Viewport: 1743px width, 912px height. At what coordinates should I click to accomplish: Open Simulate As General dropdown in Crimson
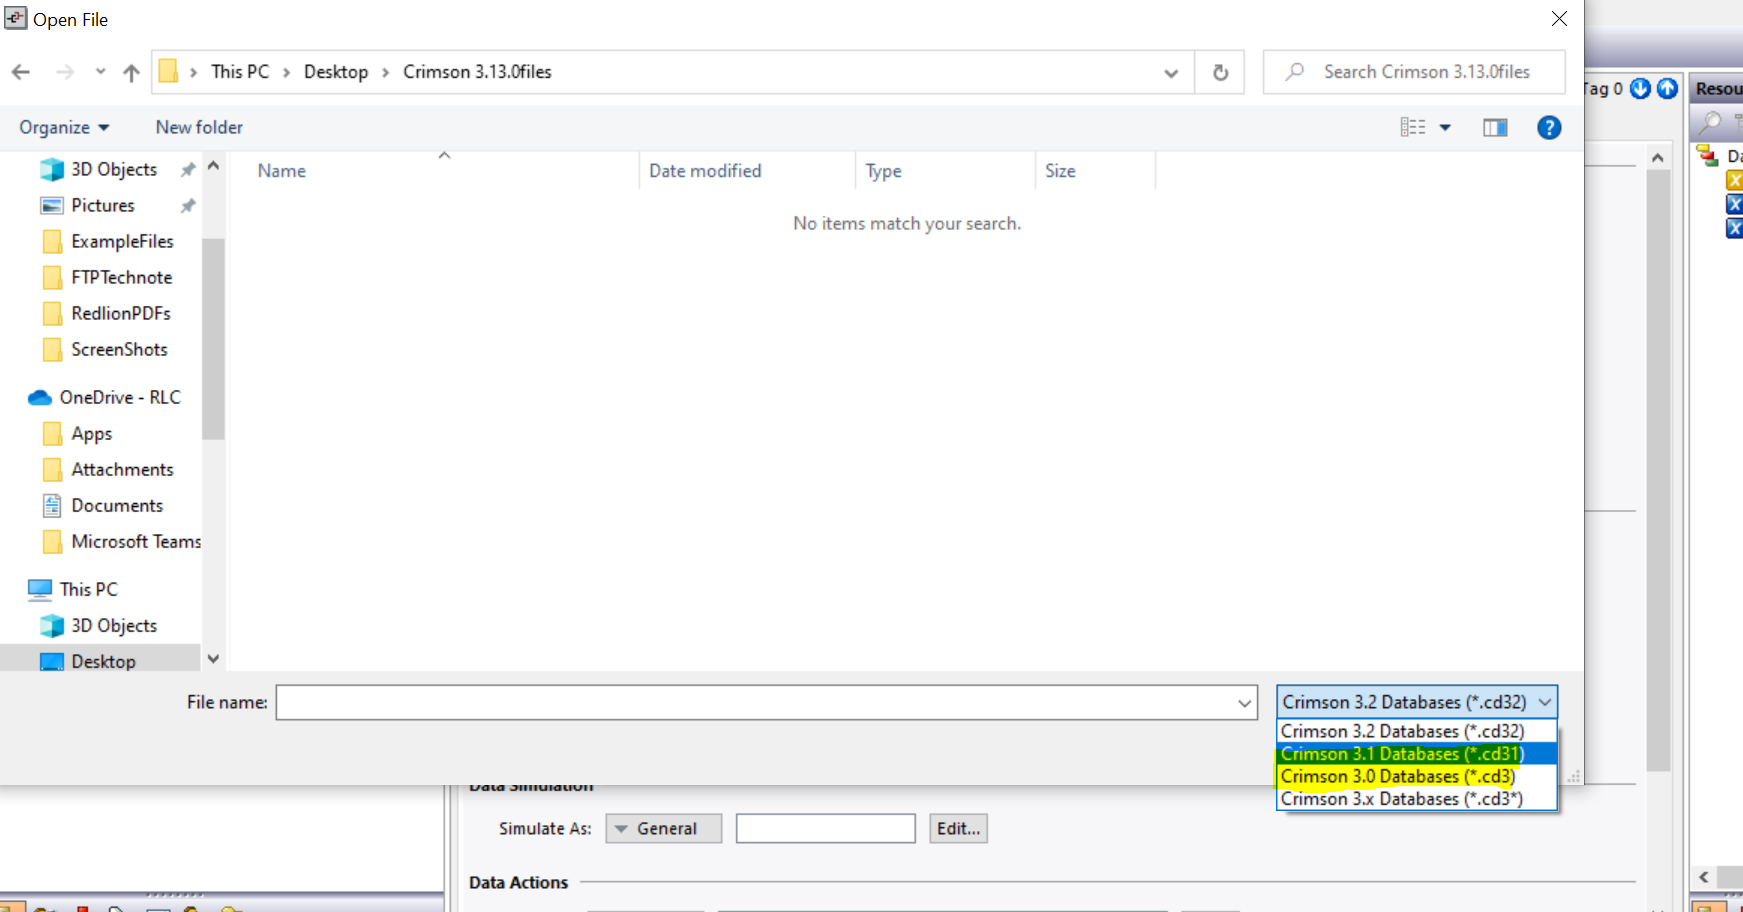coord(663,828)
